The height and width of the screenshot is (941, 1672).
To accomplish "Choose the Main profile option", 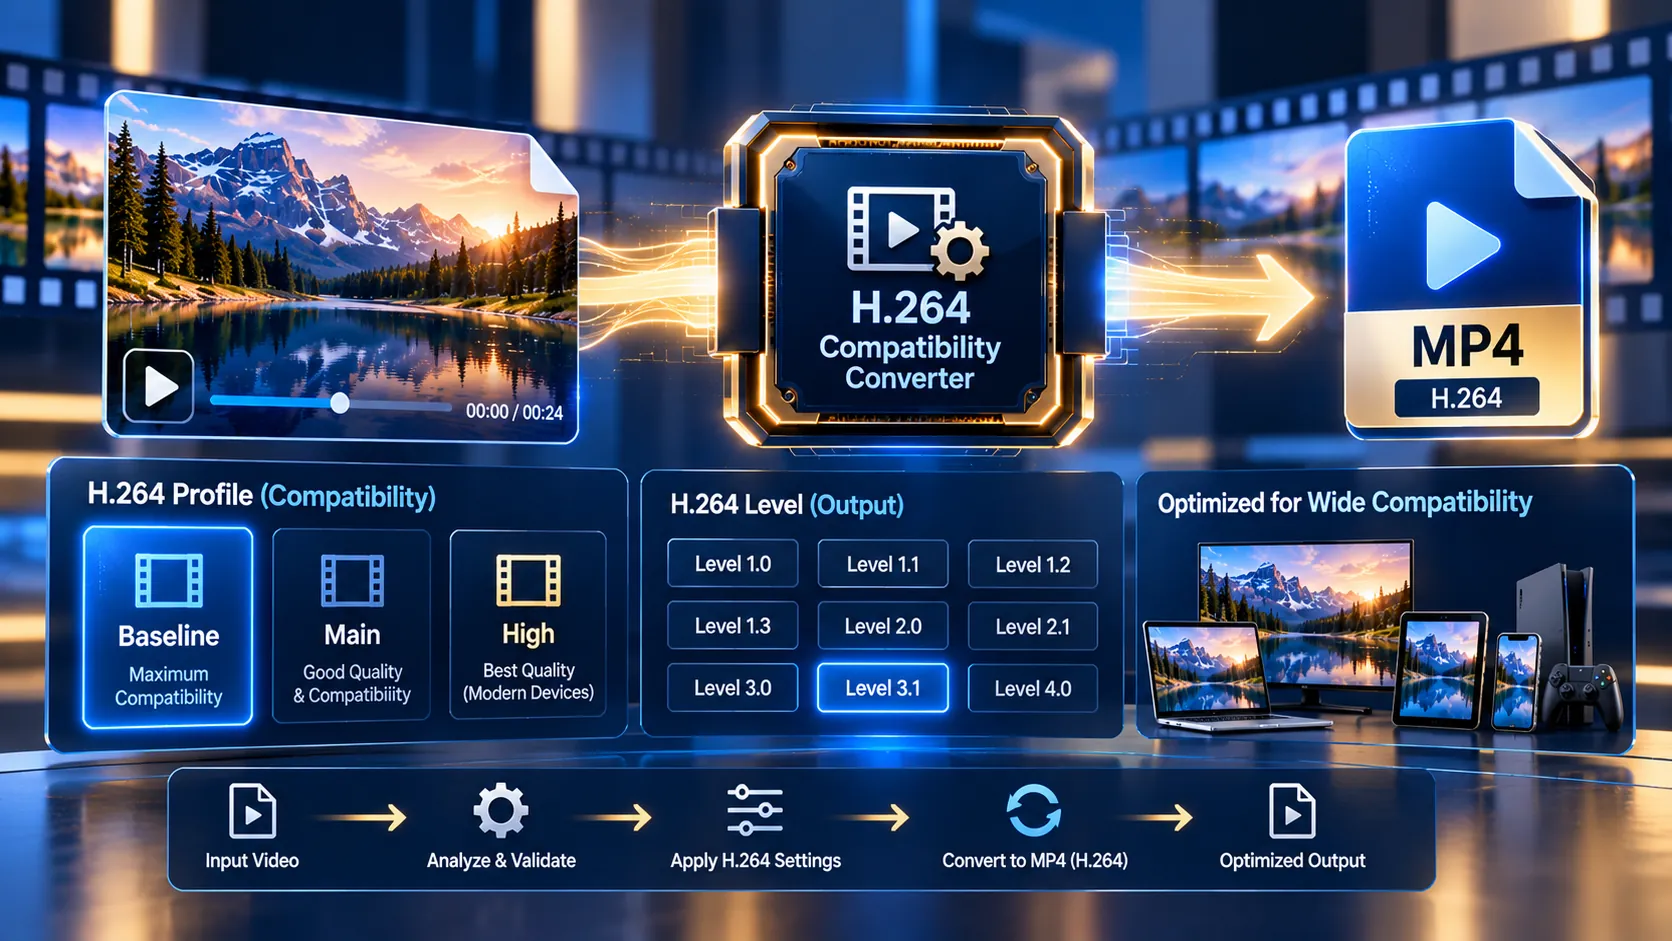I will click(x=352, y=626).
